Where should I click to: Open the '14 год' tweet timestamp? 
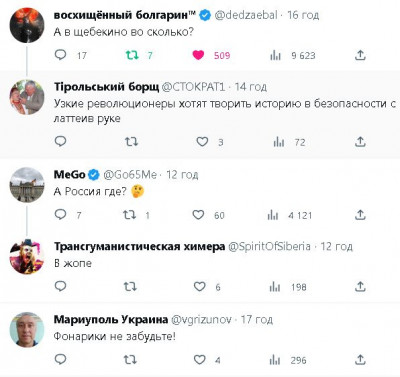[x=251, y=87]
